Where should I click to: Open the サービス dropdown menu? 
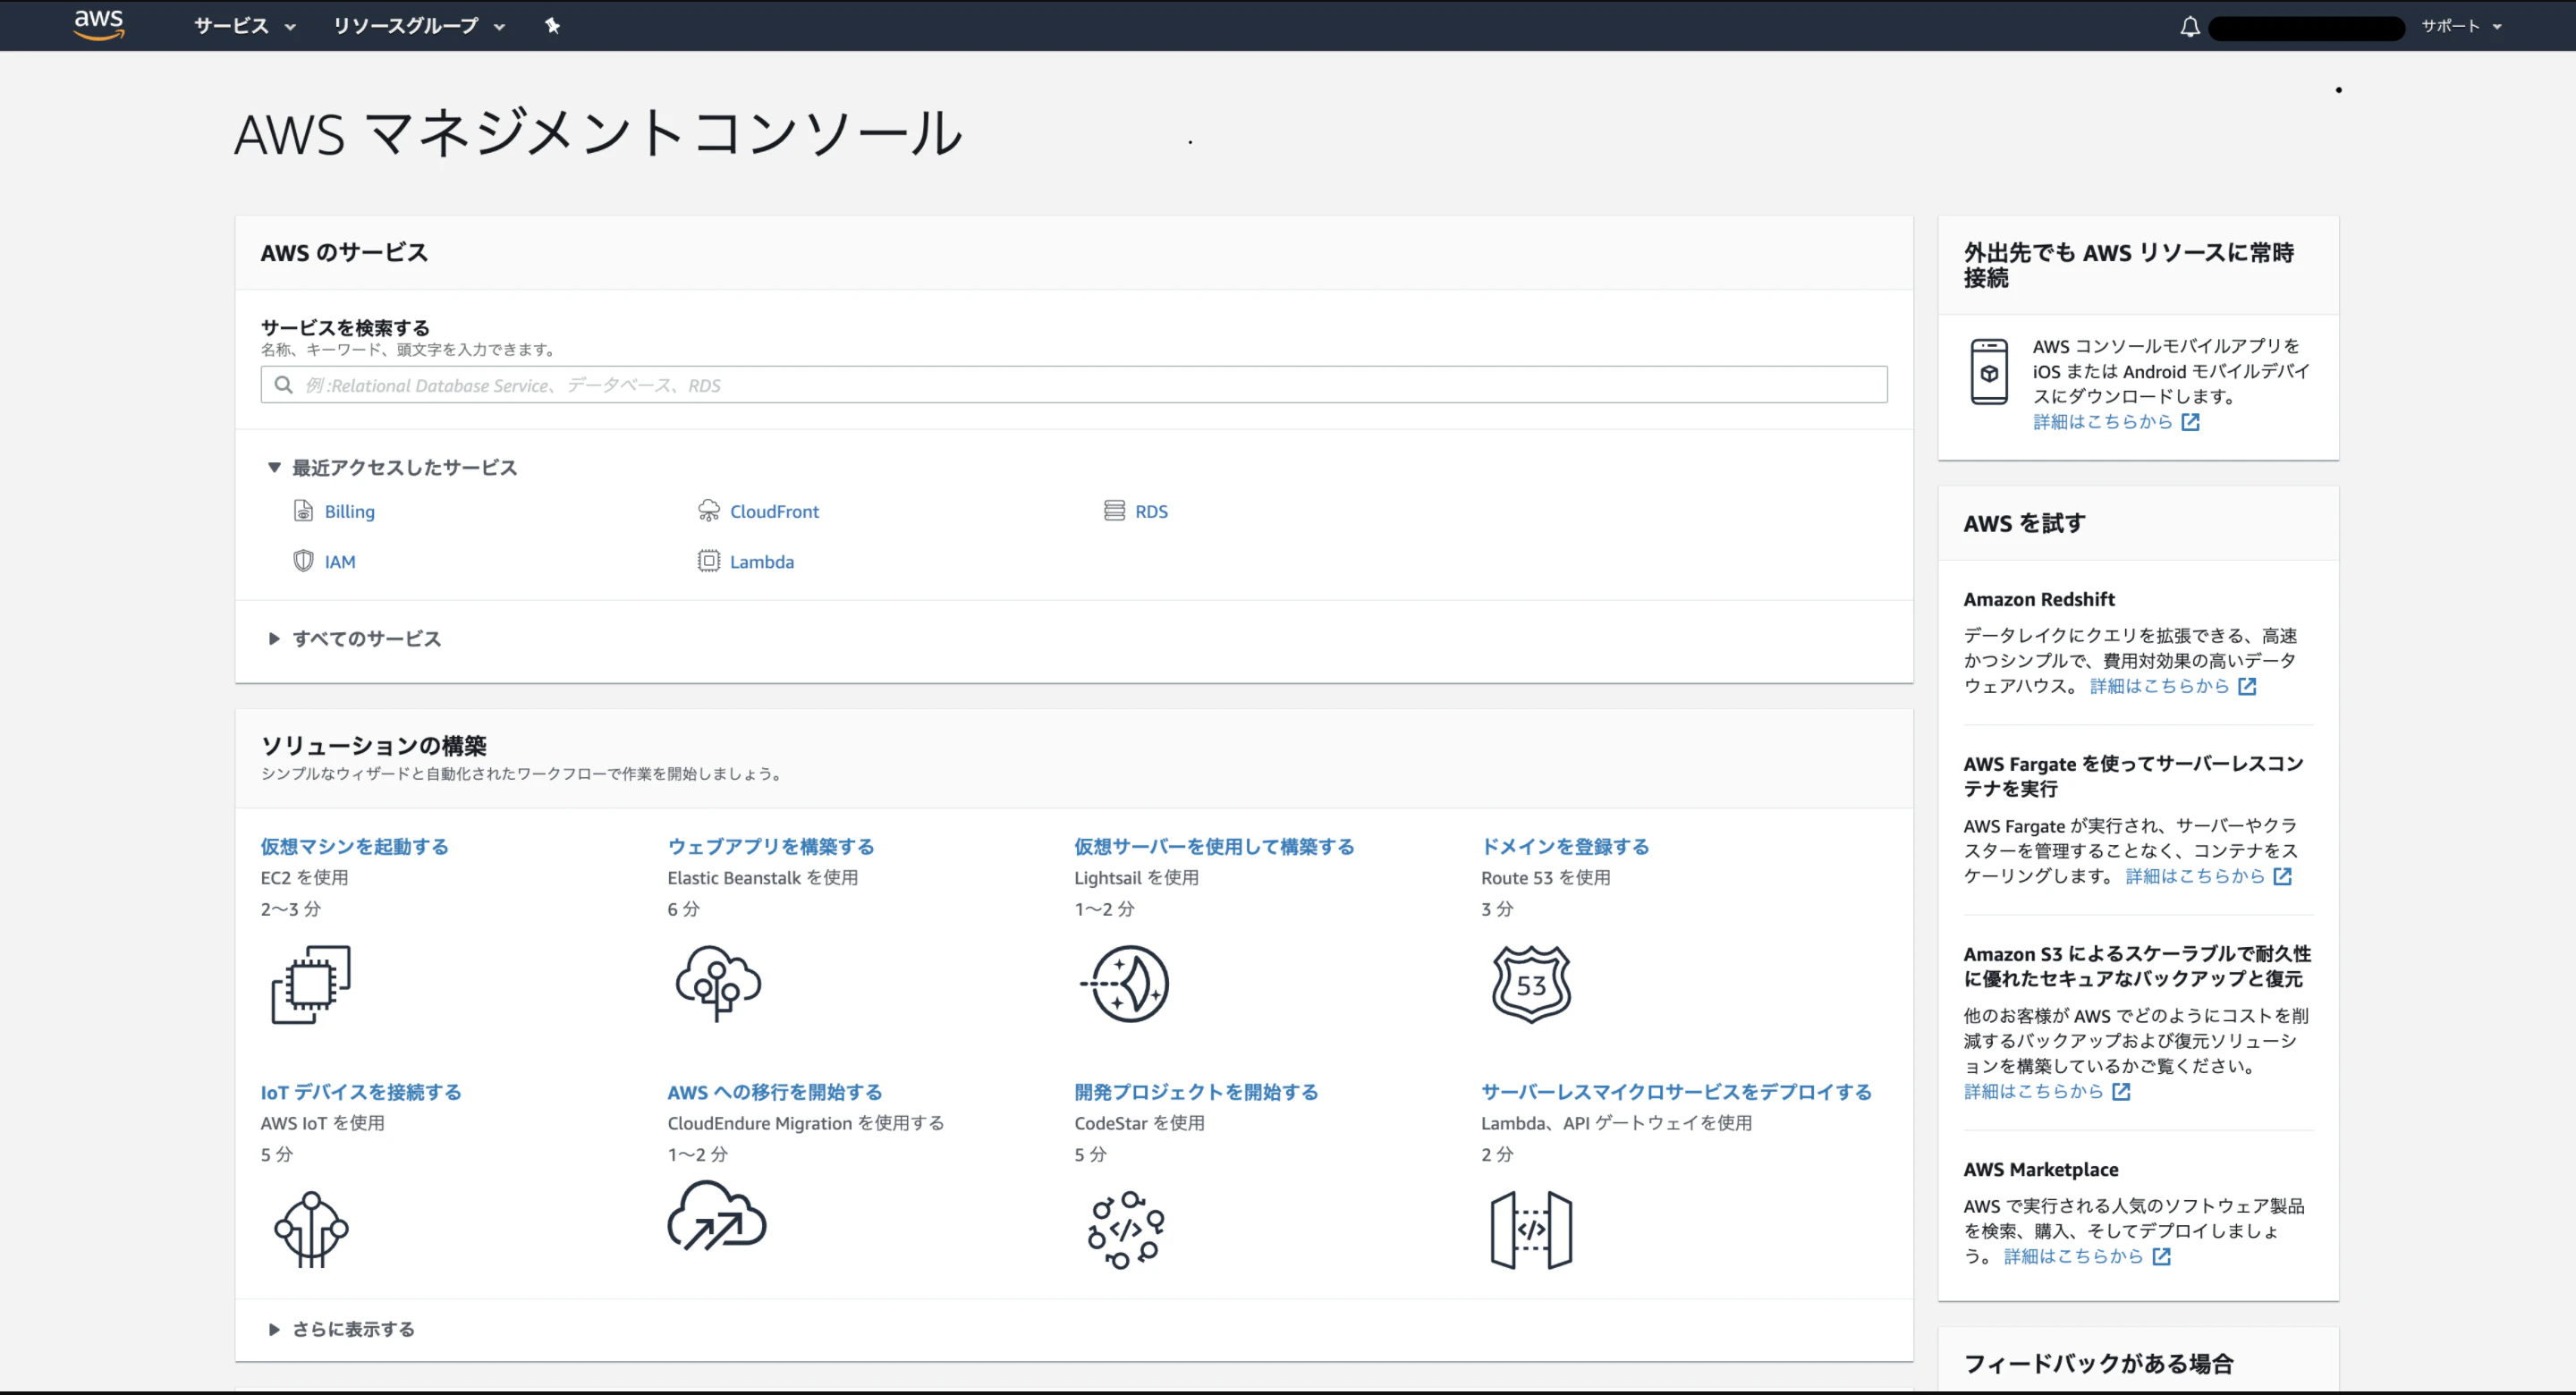click(x=245, y=26)
